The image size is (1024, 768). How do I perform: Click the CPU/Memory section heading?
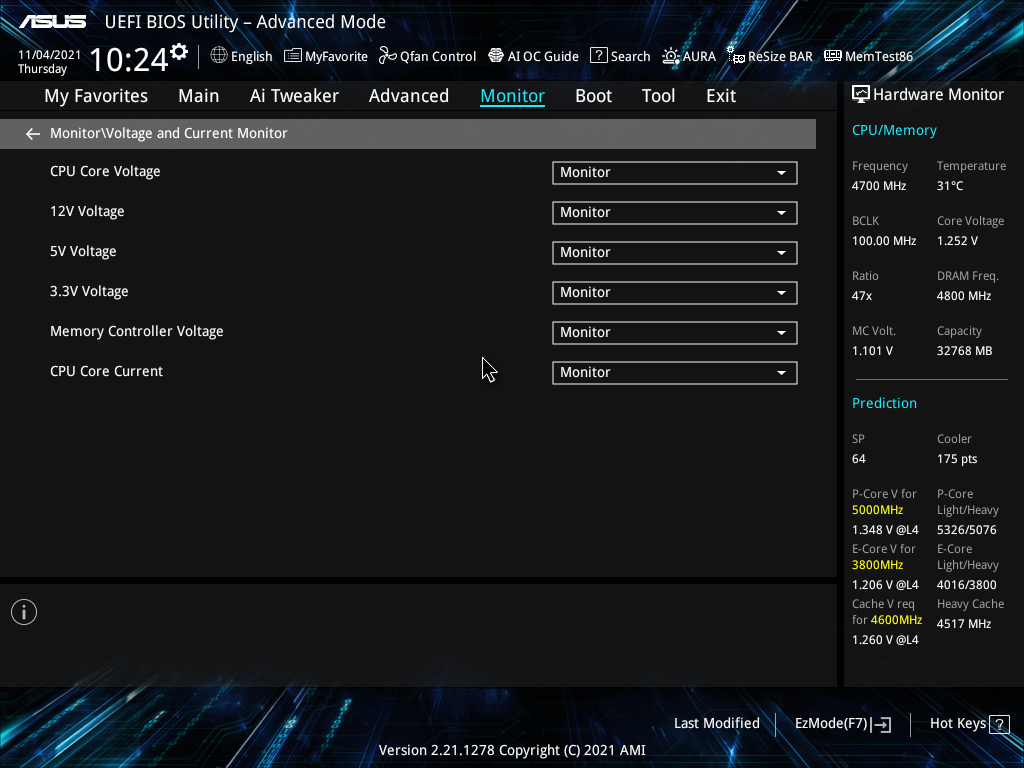tap(894, 131)
